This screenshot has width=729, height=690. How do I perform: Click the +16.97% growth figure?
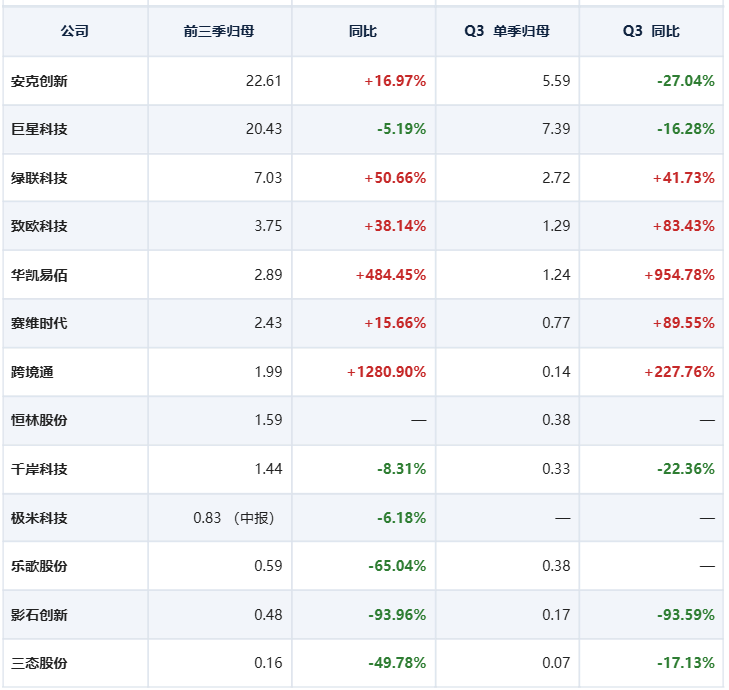(395, 81)
